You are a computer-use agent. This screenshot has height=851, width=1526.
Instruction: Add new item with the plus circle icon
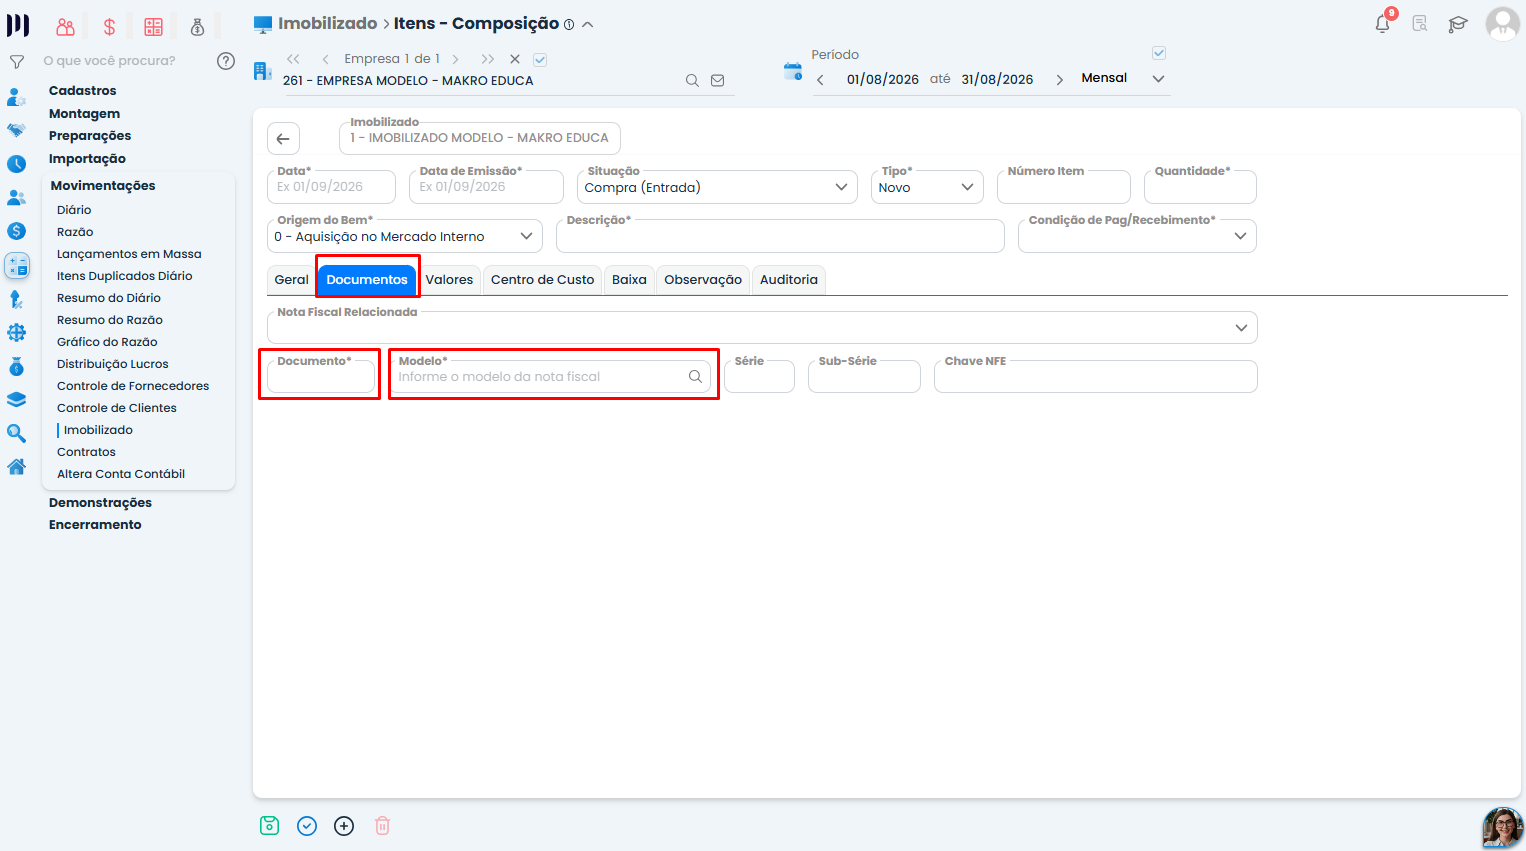point(344,826)
